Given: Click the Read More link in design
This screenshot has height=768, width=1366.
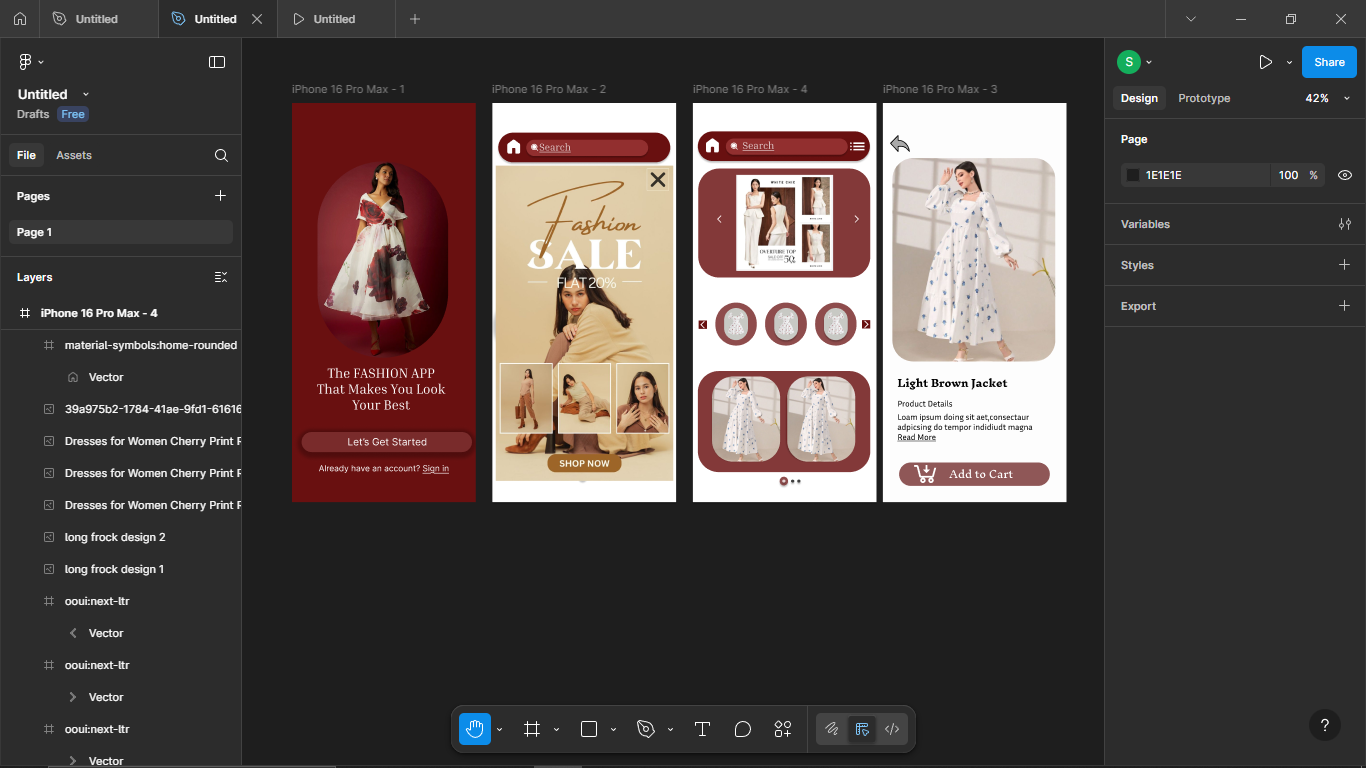Looking at the screenshot, I should (x=916, y=437).
